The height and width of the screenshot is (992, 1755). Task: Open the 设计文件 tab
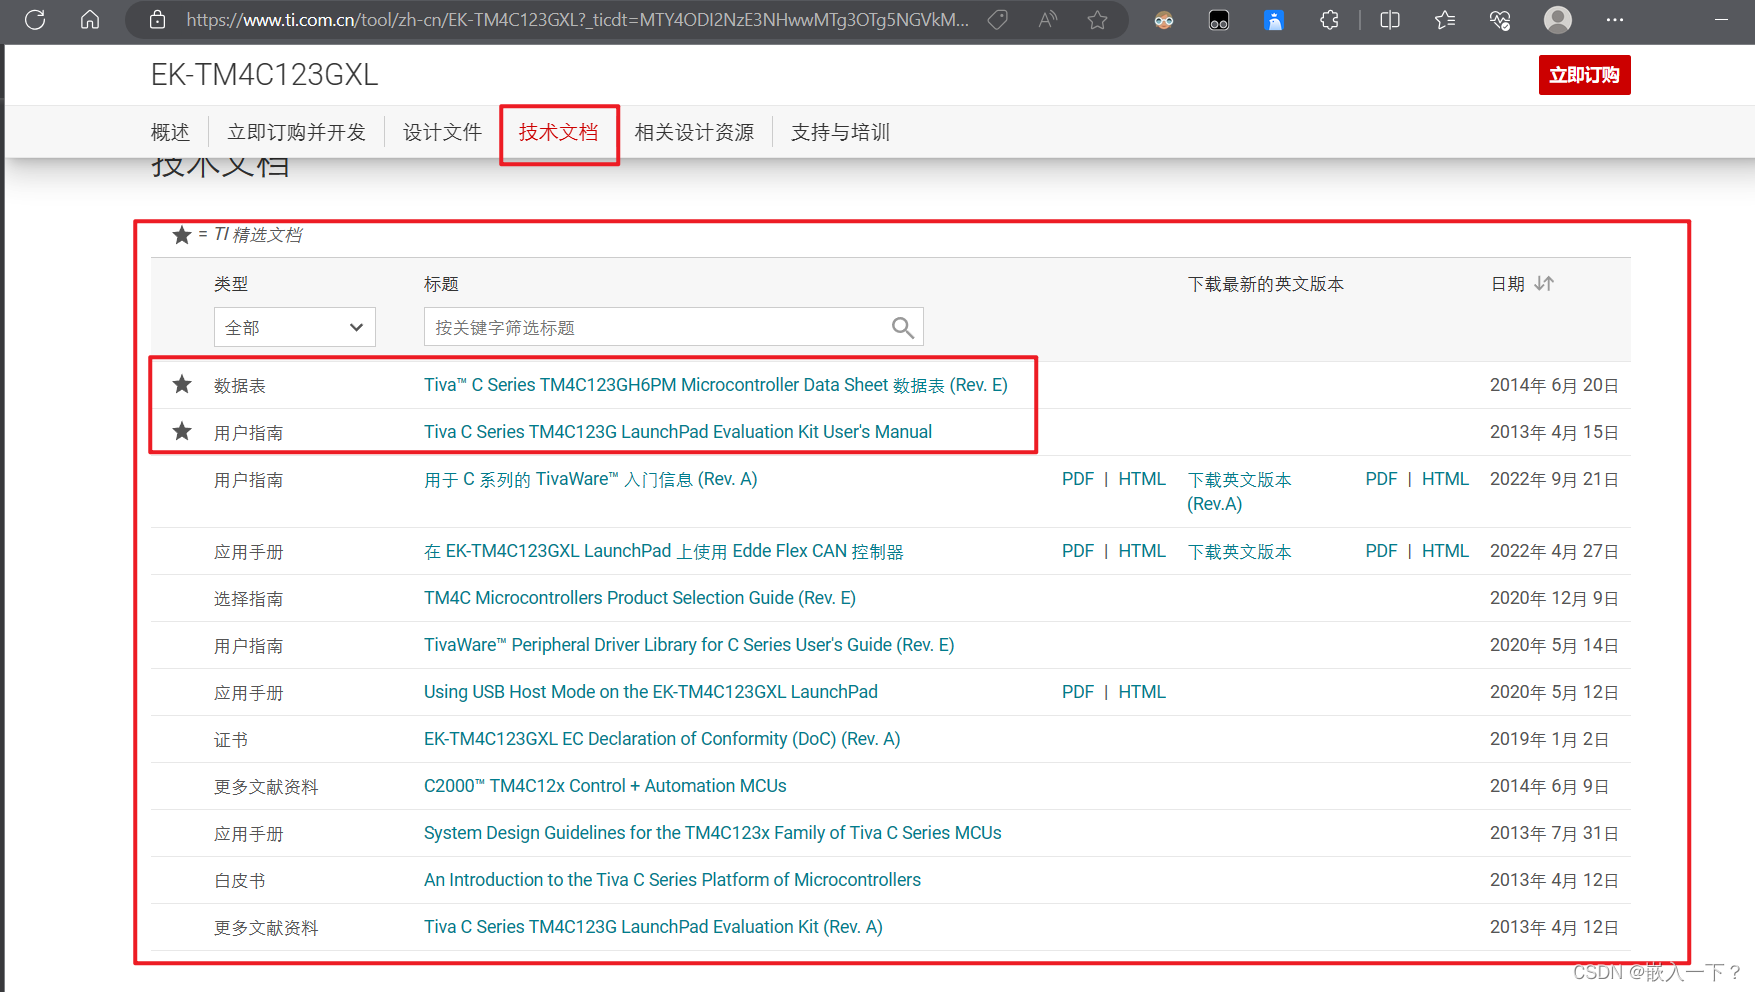(x=442, y=132)
